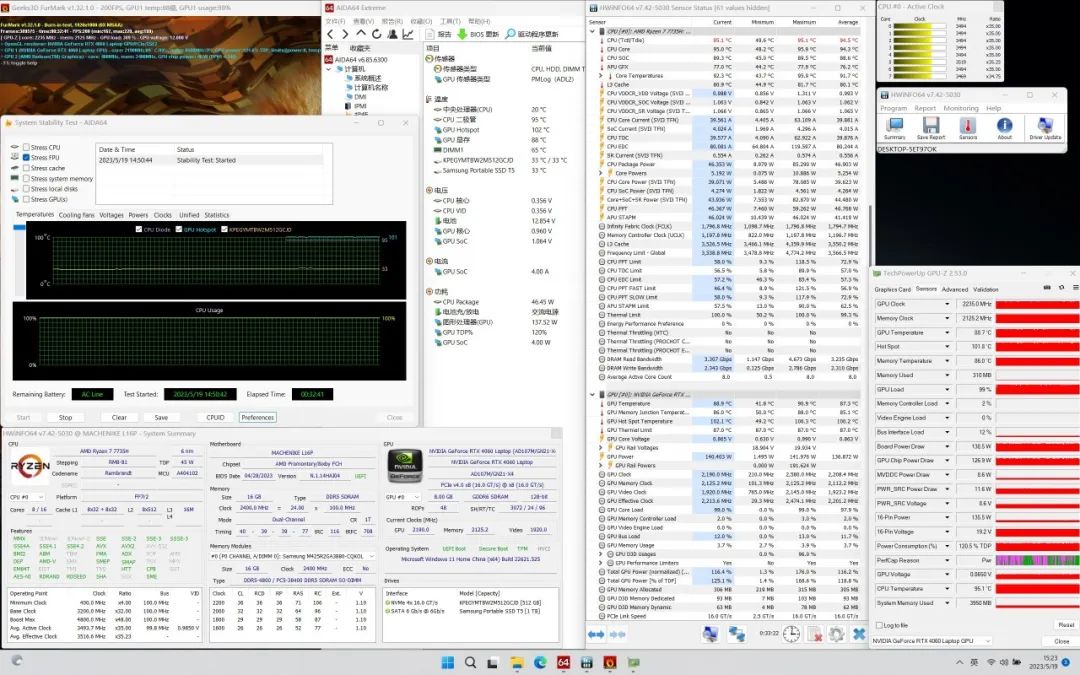
Task: Toggle the CPU Diode graph checkbox
Action: click(x=139, y=229)
